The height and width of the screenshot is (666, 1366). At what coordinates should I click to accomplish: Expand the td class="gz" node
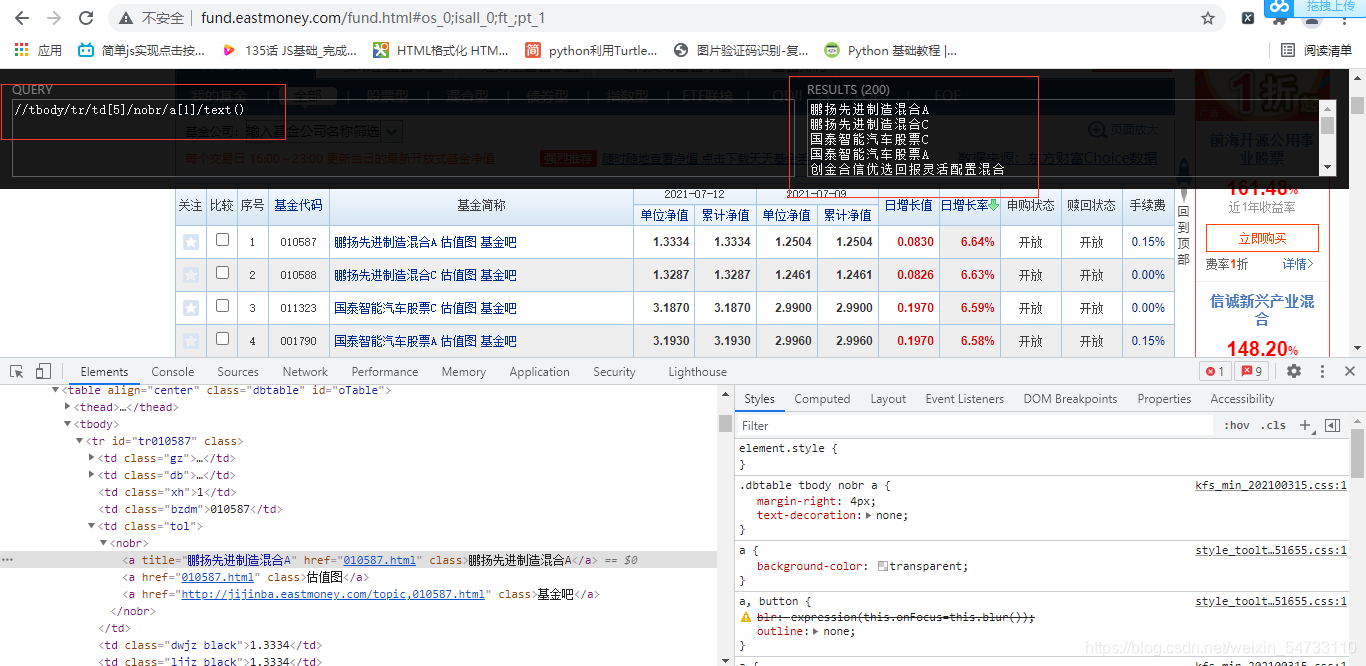pyautogui.click(x=92, y=458)
